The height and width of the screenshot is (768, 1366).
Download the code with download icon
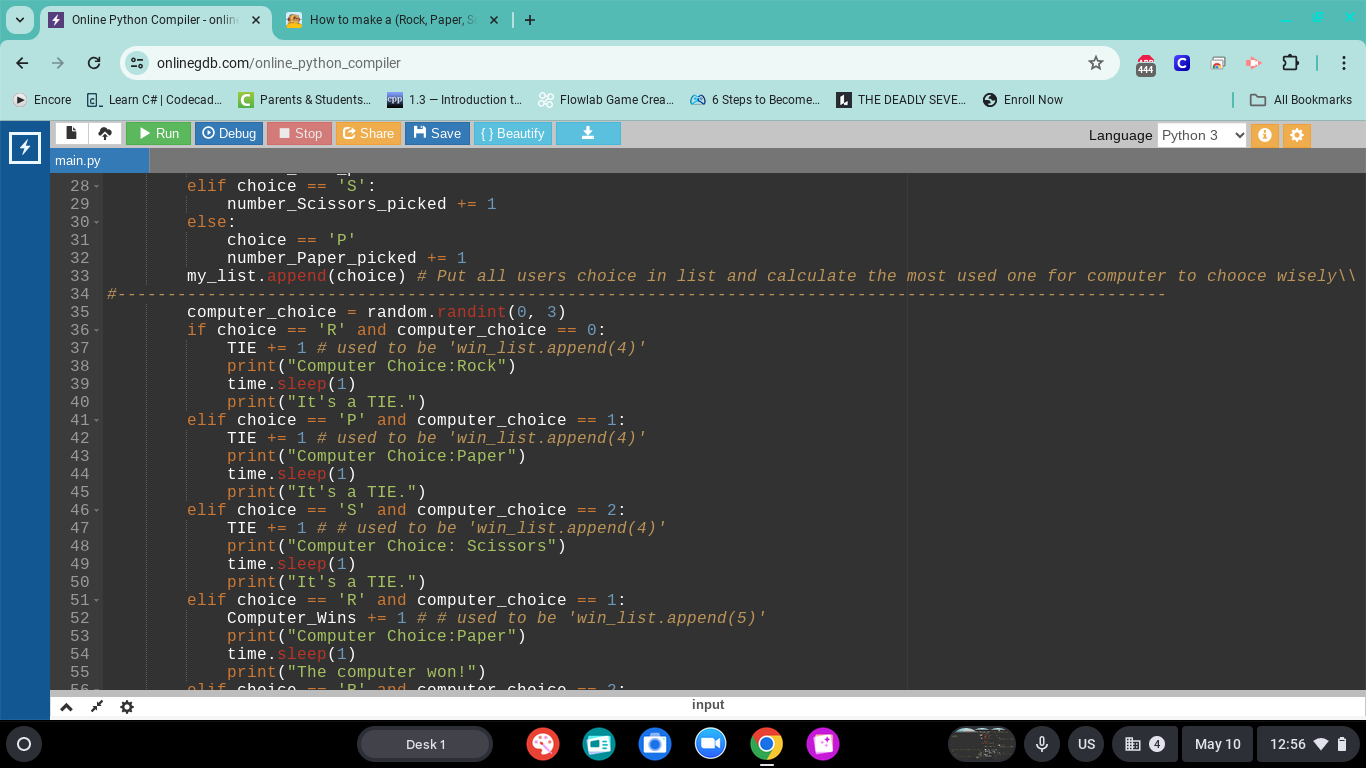point(588,133)
